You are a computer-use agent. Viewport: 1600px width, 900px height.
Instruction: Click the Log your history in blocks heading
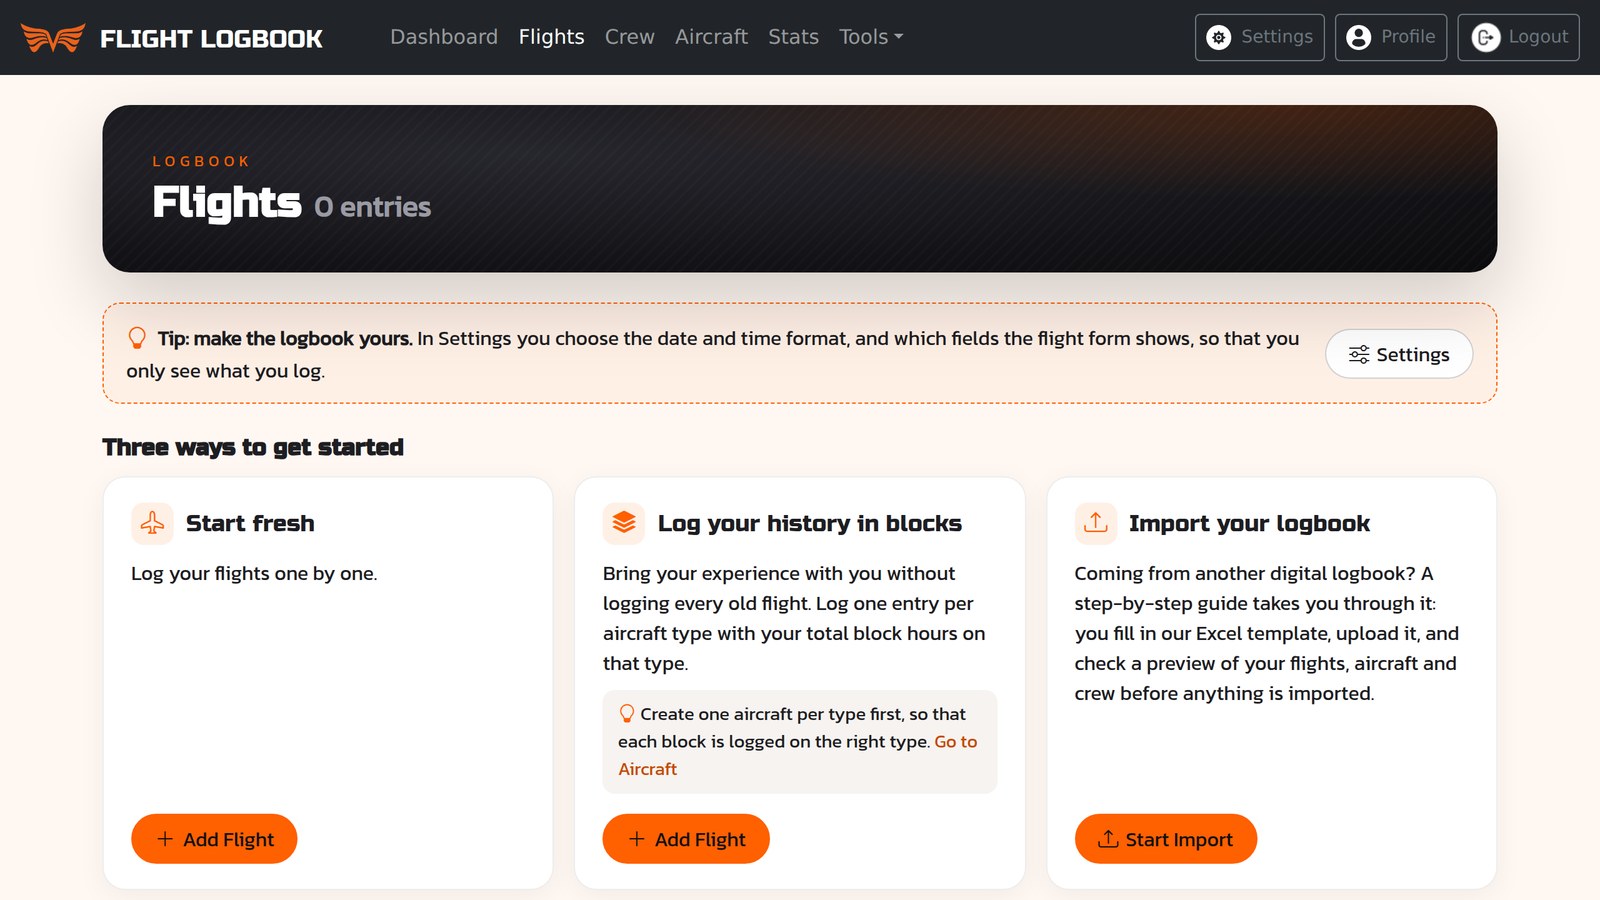click(x=810, y=523)
